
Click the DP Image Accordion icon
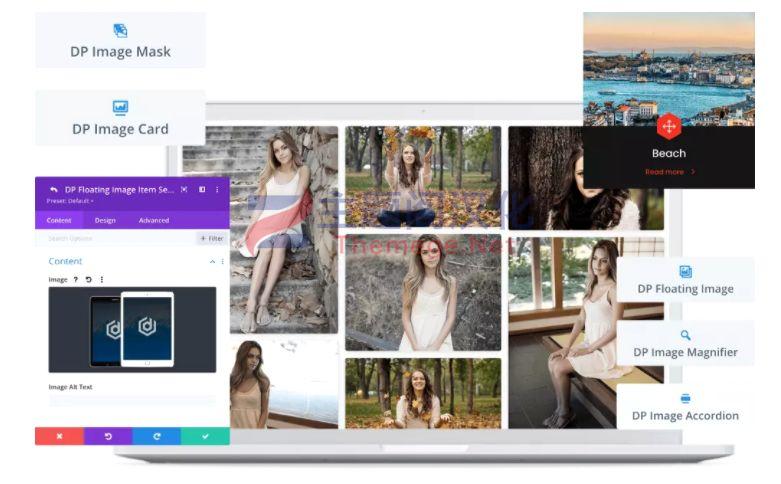[x=685, y=398]
